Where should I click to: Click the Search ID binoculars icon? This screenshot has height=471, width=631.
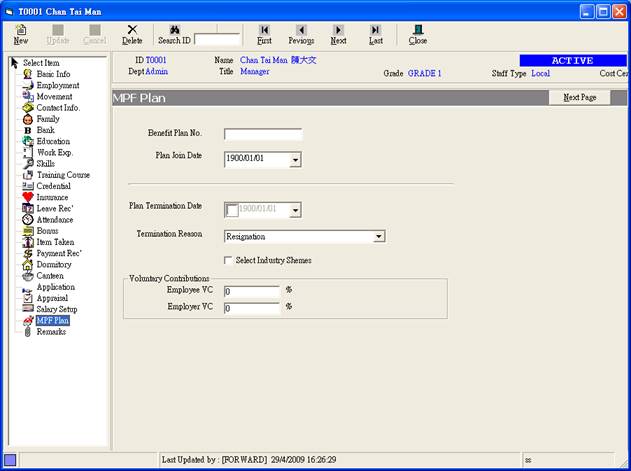pyautogui.click(x=174, y=30)
